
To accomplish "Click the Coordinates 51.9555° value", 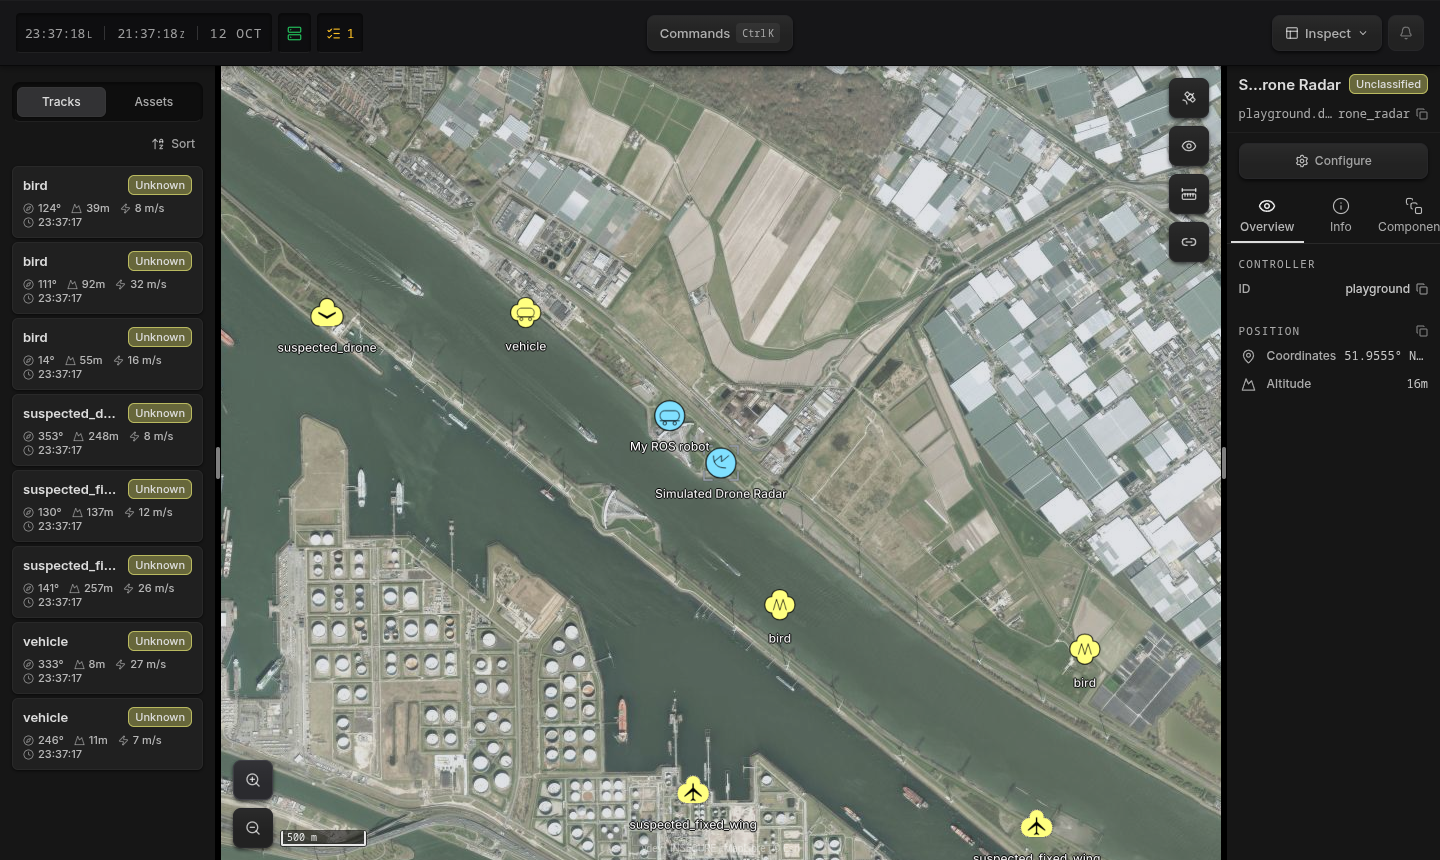I will pyautogui.click(x=1384, y=356).
